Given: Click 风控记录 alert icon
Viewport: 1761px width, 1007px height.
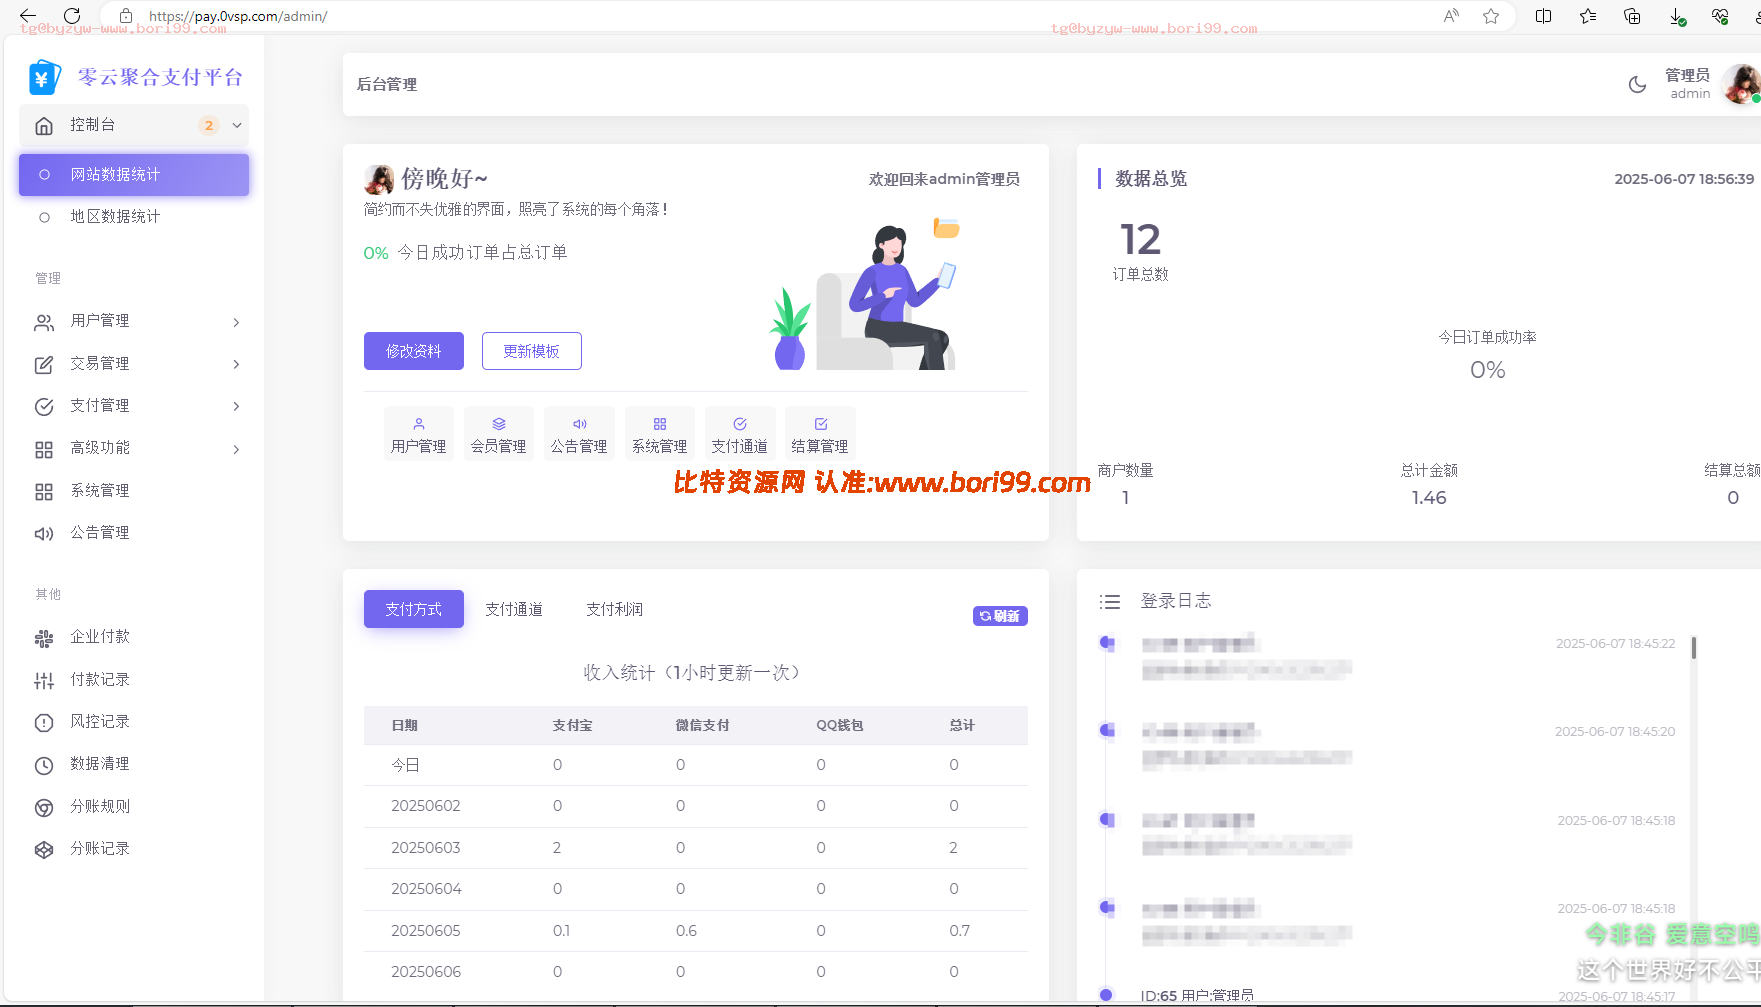Looking at the screenshot, I should [x=44, y=723].
